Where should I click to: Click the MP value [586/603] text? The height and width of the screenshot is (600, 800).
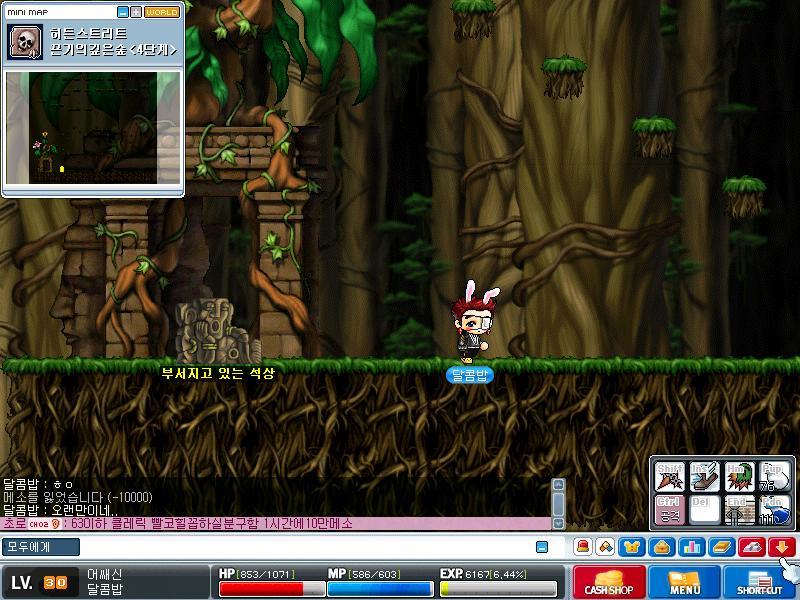[374, 574]
